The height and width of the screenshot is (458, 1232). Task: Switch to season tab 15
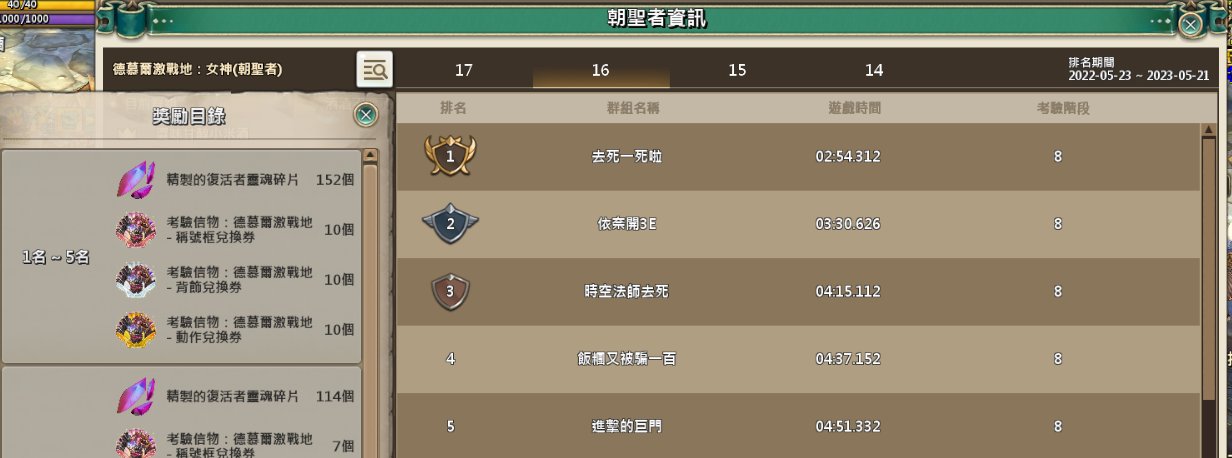(737, 70)
